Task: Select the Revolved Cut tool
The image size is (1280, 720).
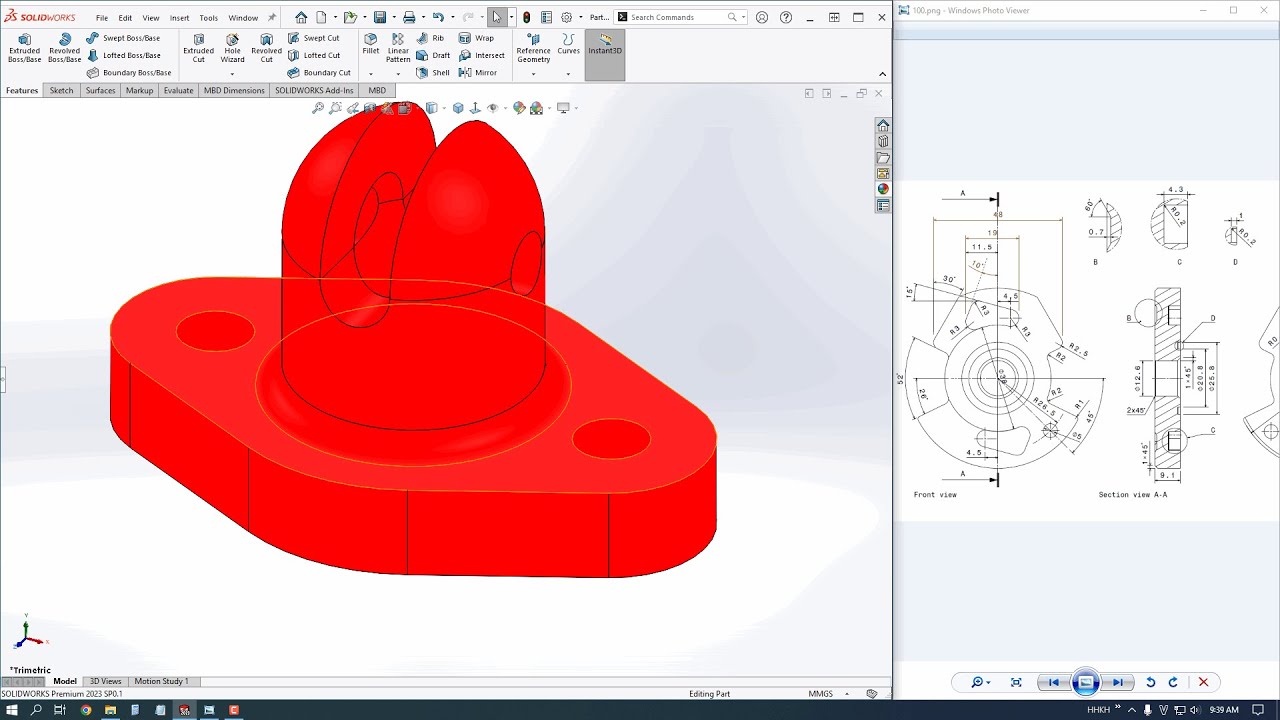Action: (x=266, y=47)
